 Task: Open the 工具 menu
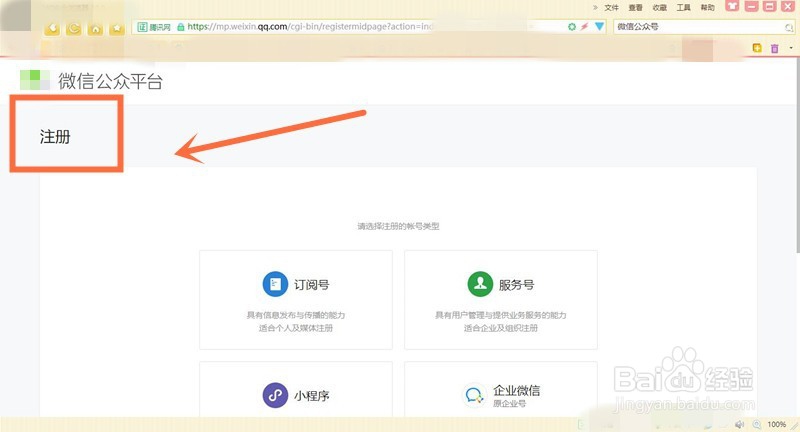pyautogui.click(x=683, y=8)
